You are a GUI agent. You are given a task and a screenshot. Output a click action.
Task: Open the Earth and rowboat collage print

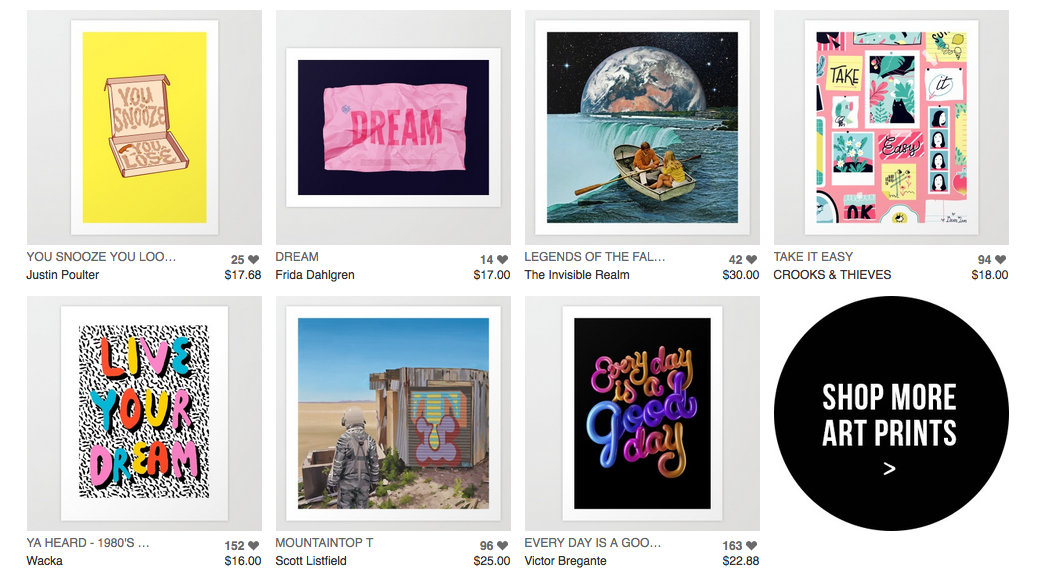pos(643,128)
